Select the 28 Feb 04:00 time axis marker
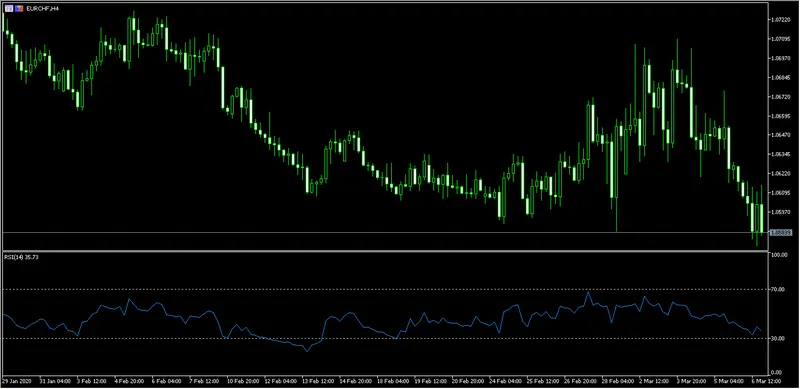This screenshot has height=389, width=800. pyautogui.click(x=617, y=381)
